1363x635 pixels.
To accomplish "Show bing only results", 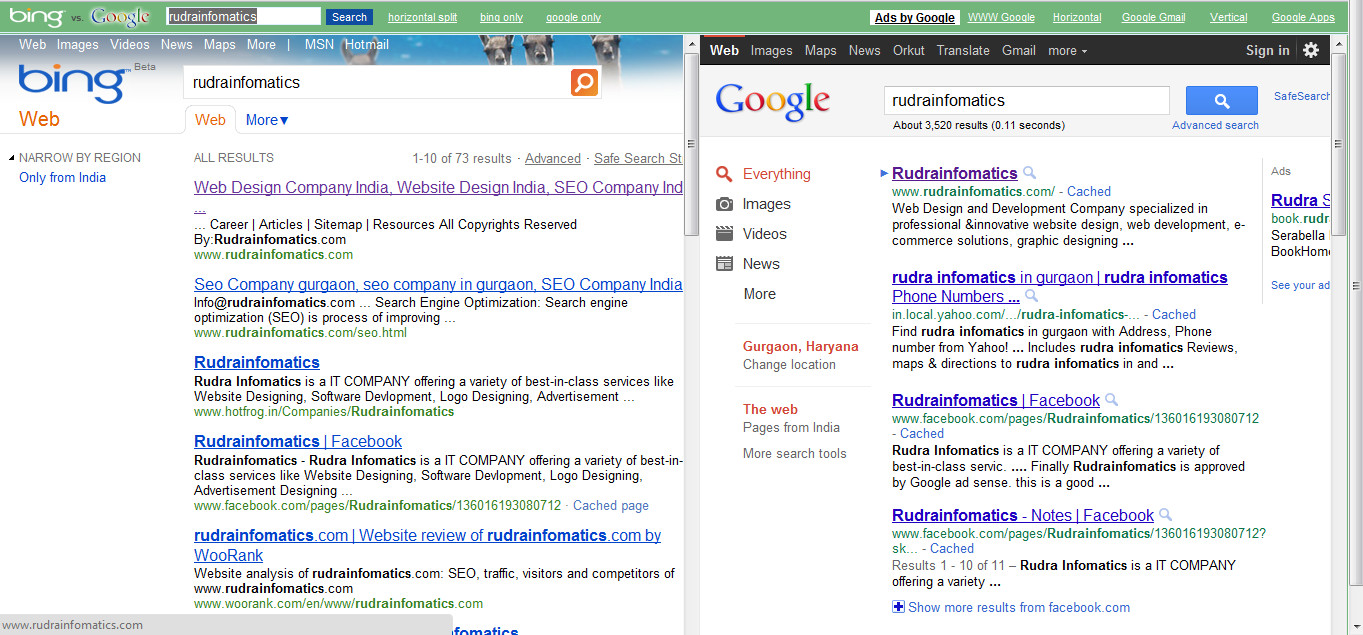I will (x=501, y=17).
